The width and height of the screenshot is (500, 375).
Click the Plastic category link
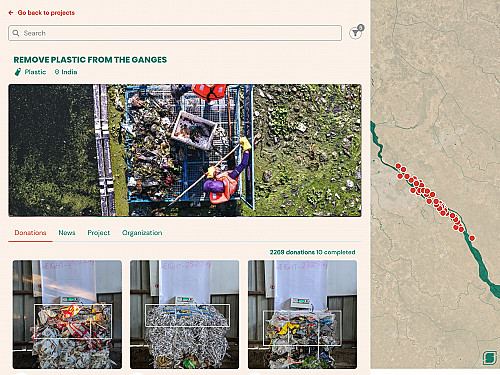[35, 72]
